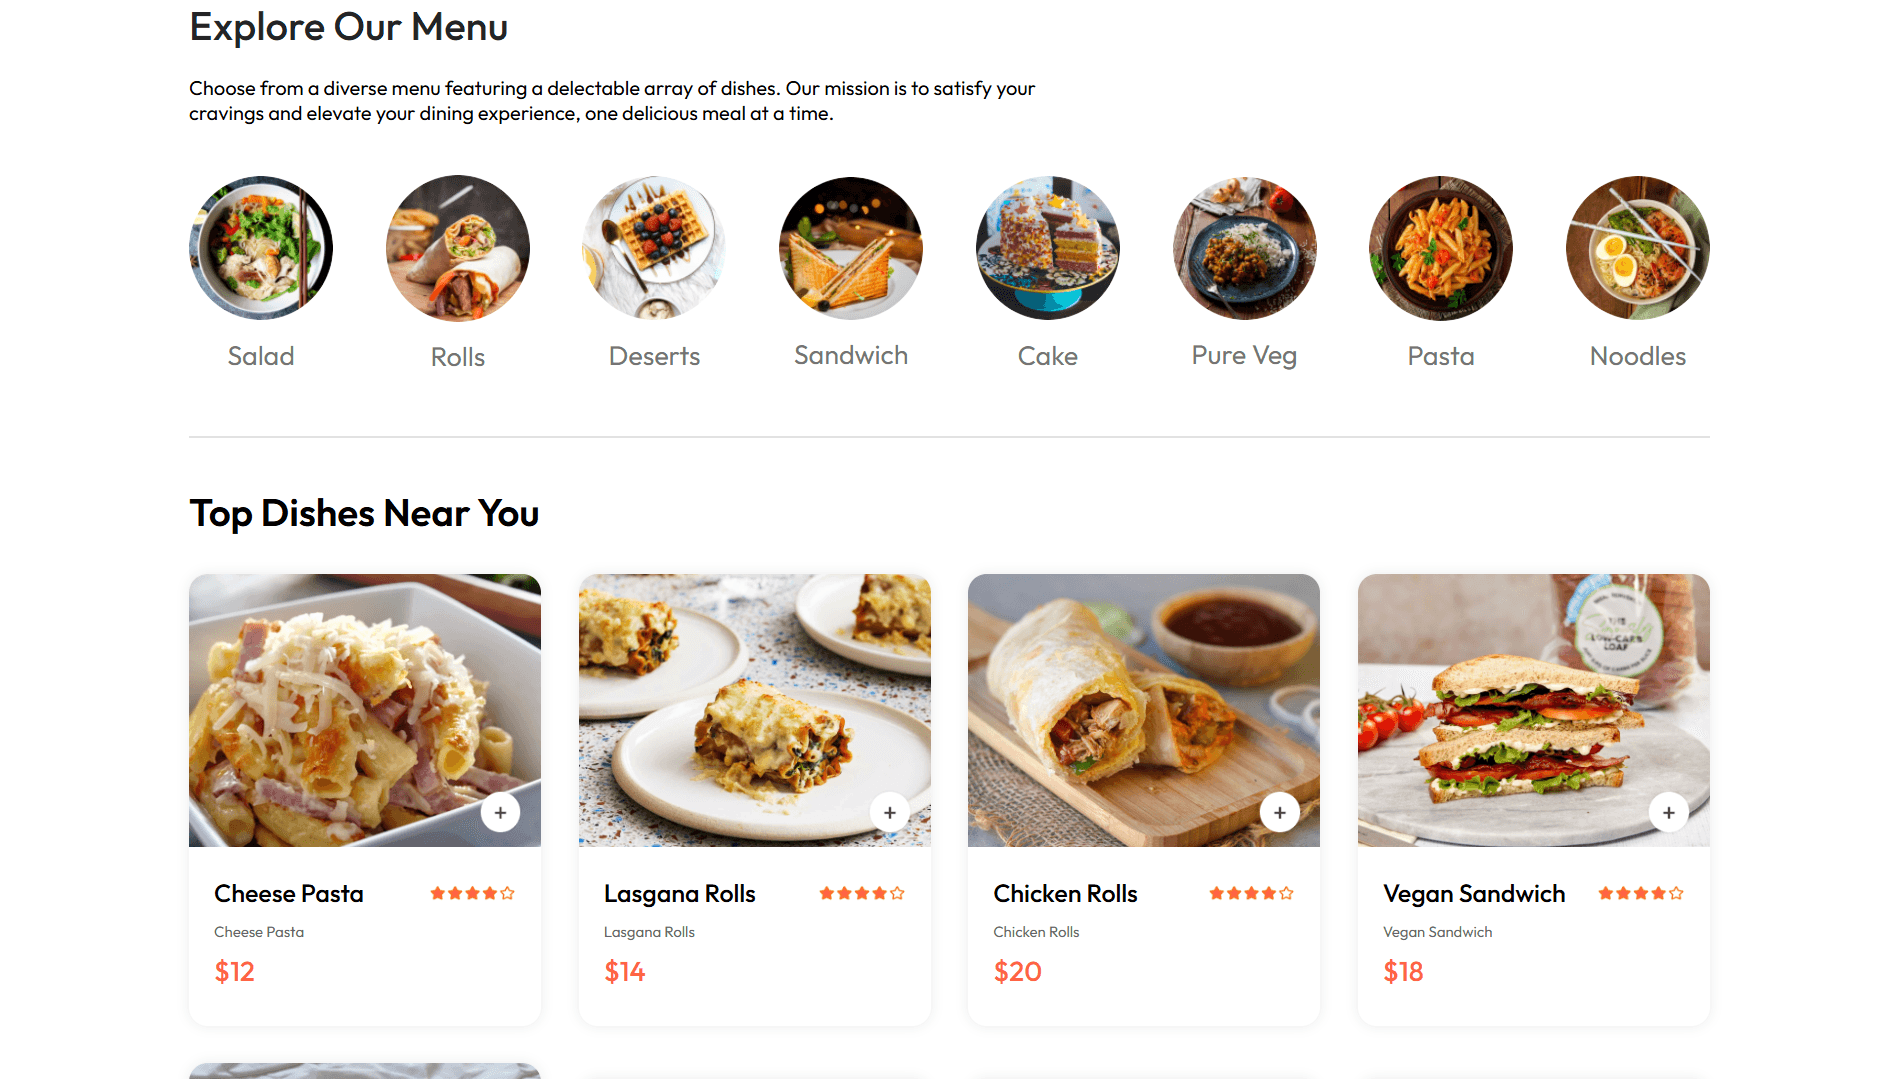Click the Cheese Pasta star rating
Image resolution: width=1899 pixels, height=1079 pixels.
[472, 894]
